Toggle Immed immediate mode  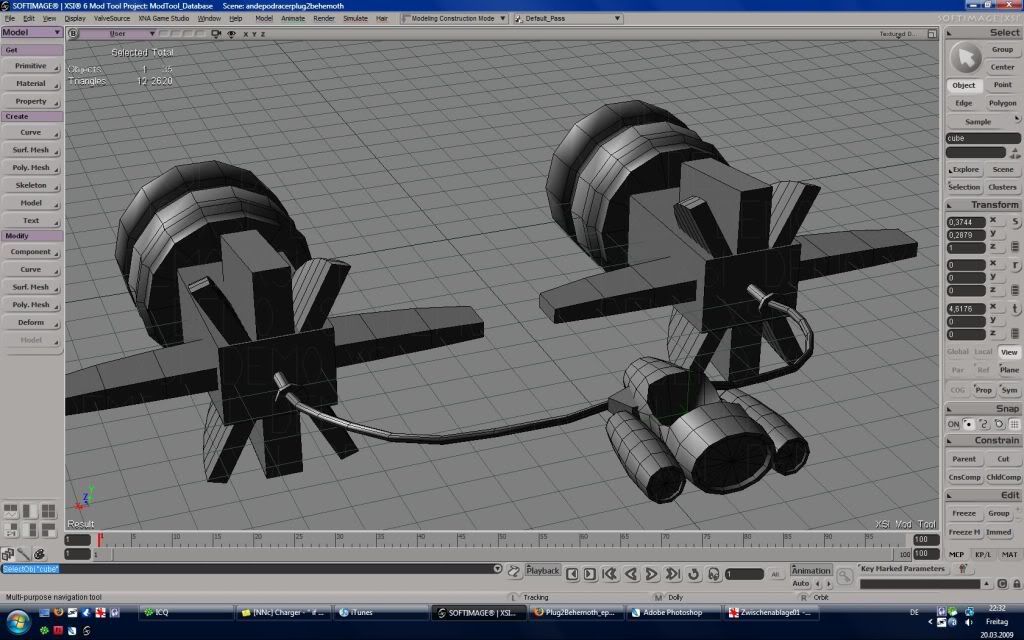999,532
